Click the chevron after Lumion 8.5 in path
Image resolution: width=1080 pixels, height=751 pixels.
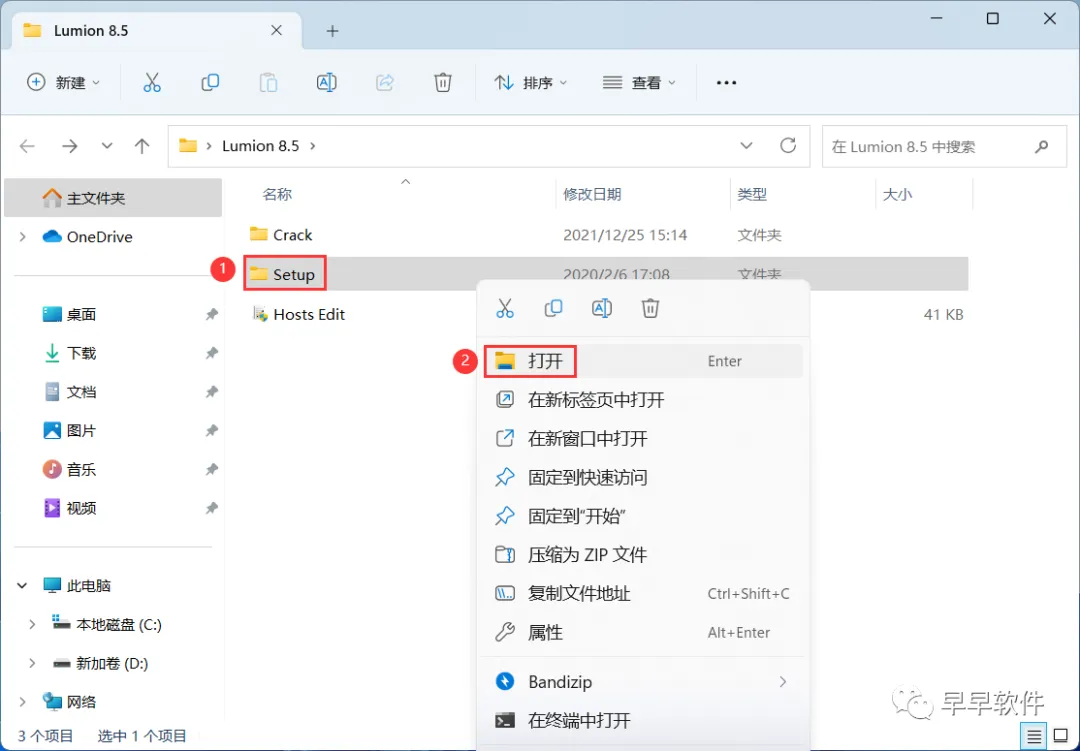pos(313,146)
